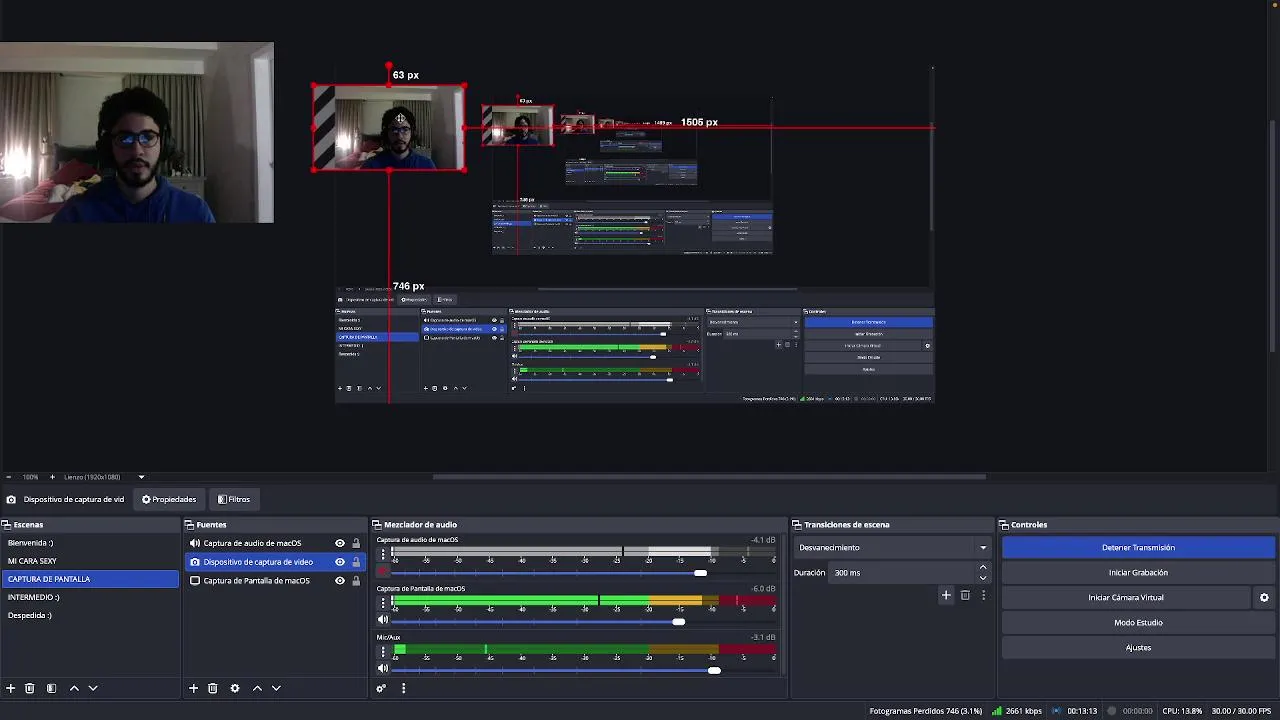Viewport: 1280px width, 720px height.
Task: Open options dots for Captura de Pantalla channel
Action: (382, 602)
